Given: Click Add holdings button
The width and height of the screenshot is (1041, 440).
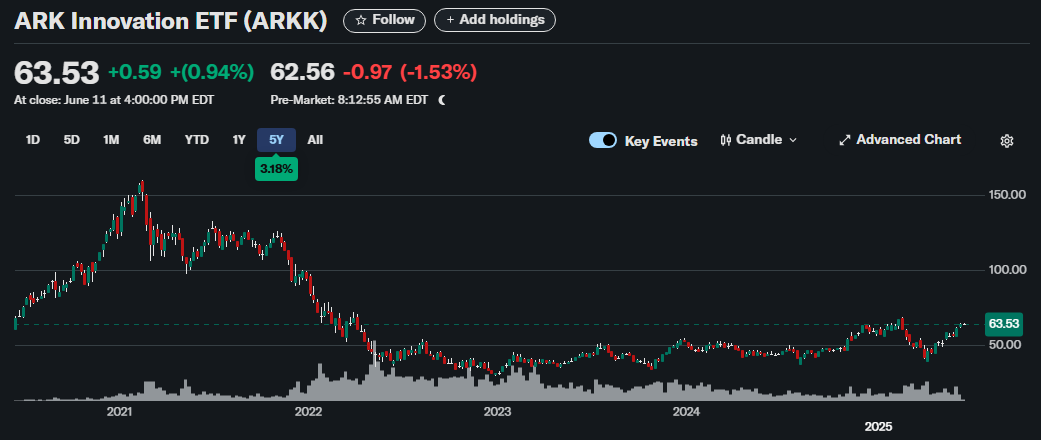Looking at the screenshot, I should tap(495, 20).
